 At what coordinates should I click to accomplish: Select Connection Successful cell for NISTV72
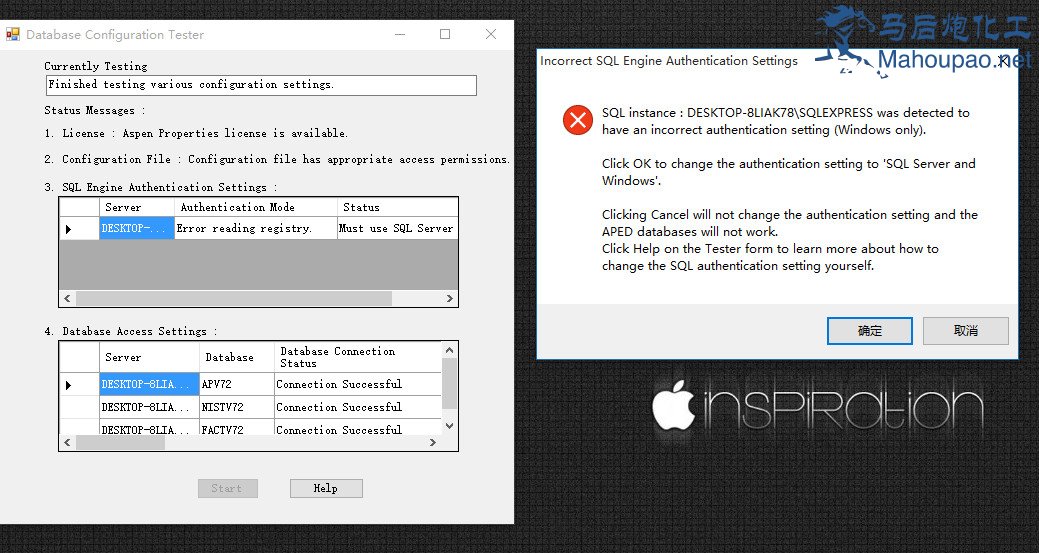coord(358,407)
